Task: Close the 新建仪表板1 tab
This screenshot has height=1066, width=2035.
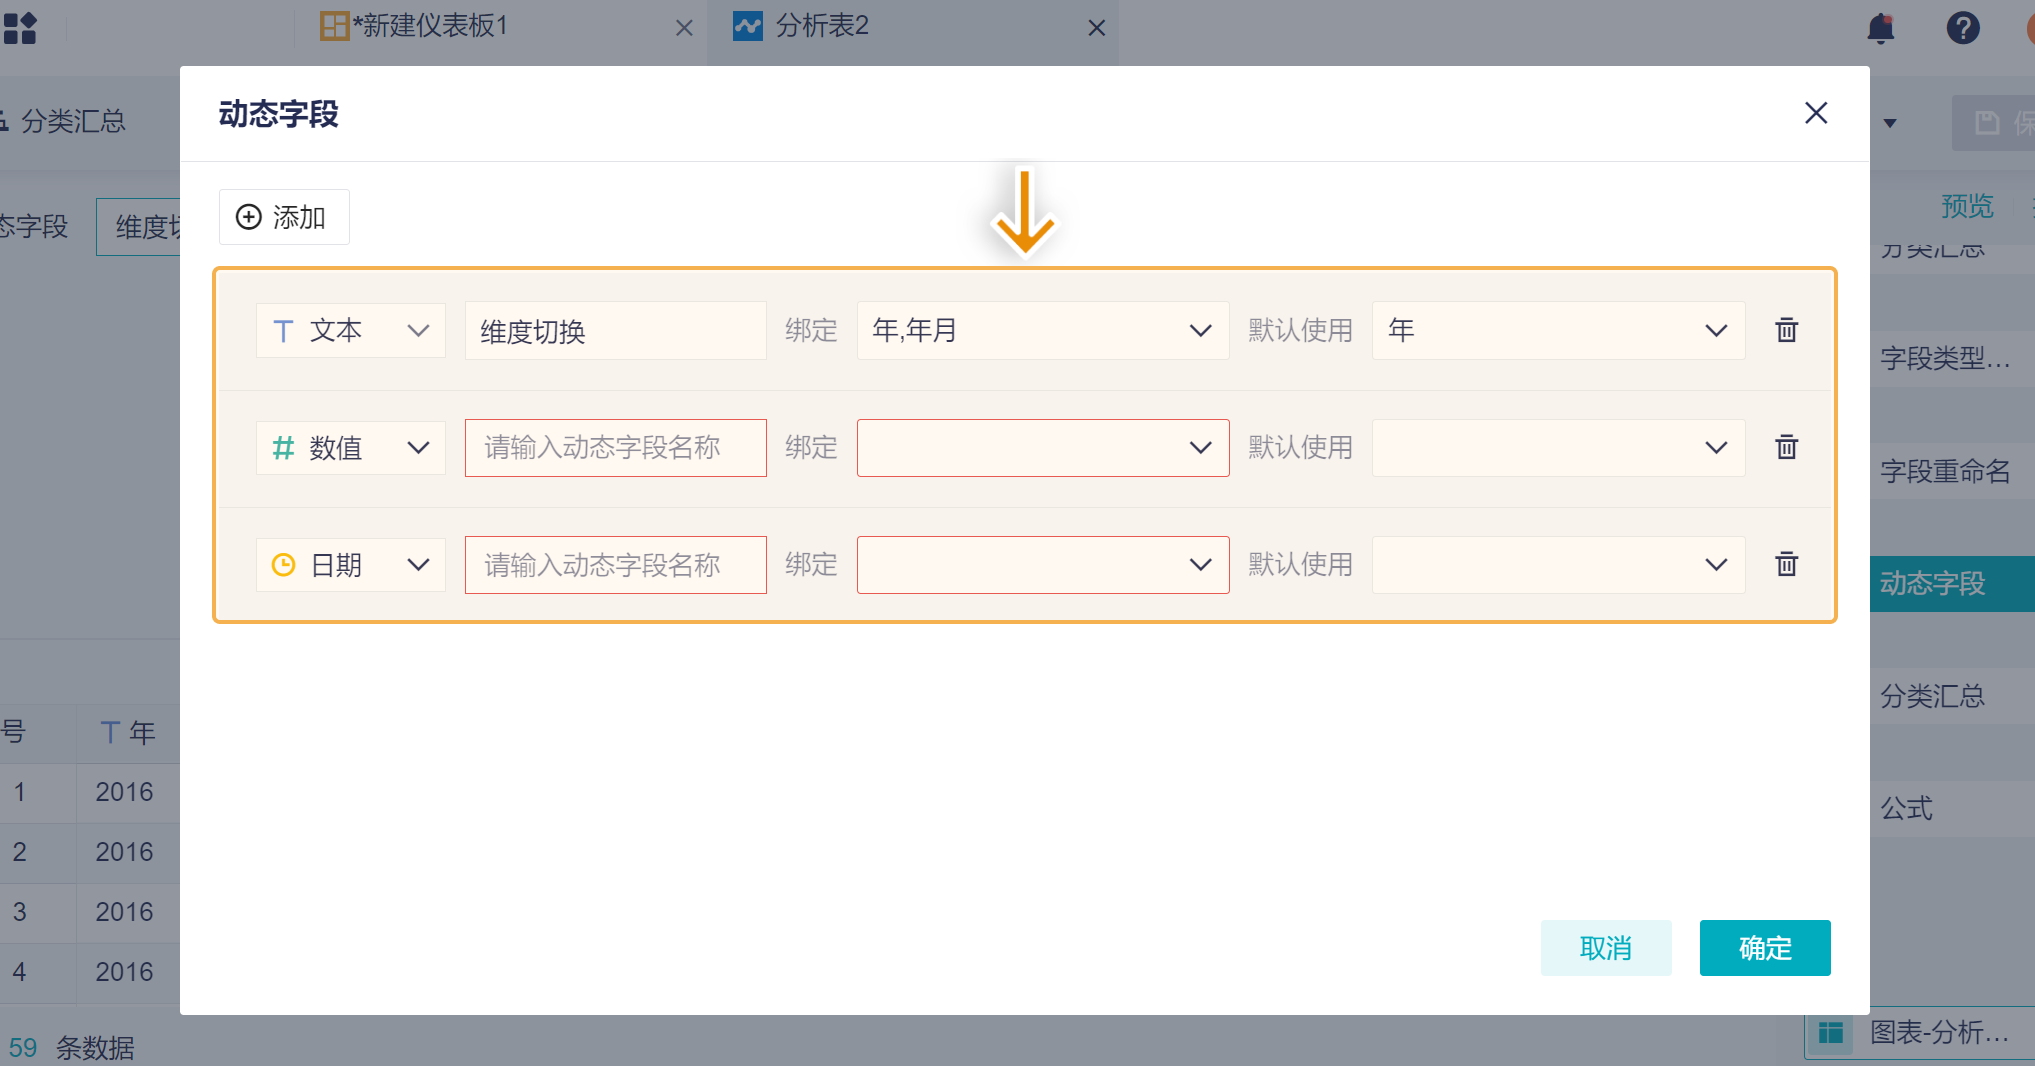Action: coord(684,28)
